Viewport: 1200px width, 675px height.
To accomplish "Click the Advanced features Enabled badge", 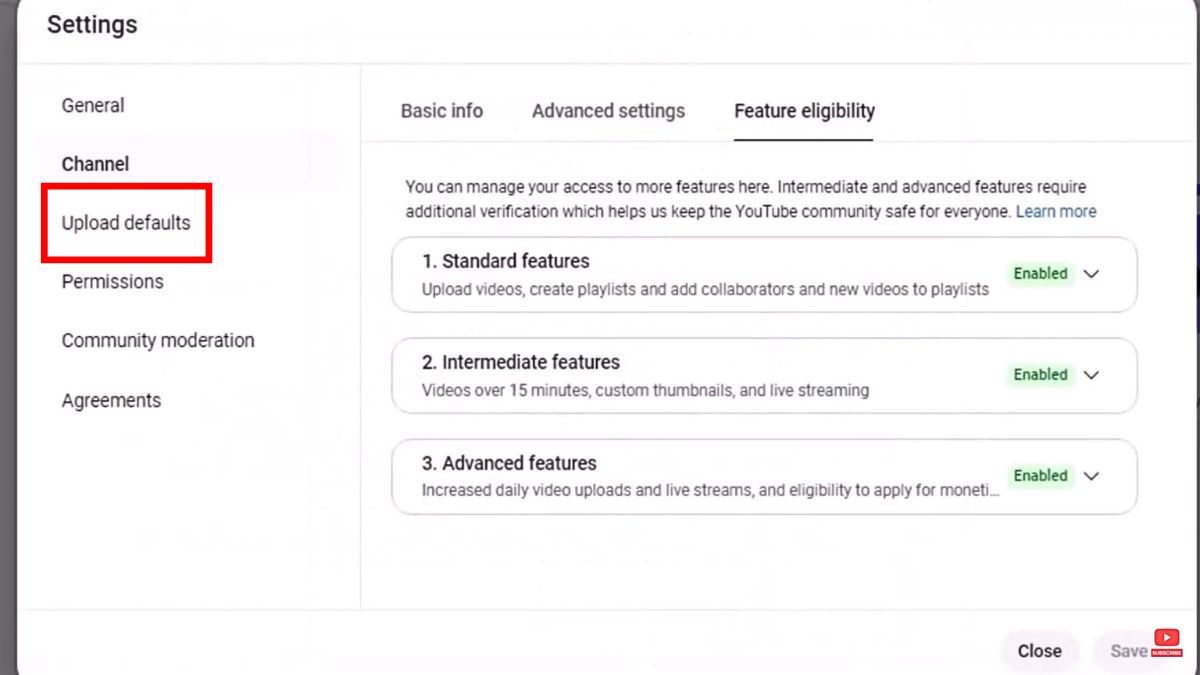I will pos(1040,476).
